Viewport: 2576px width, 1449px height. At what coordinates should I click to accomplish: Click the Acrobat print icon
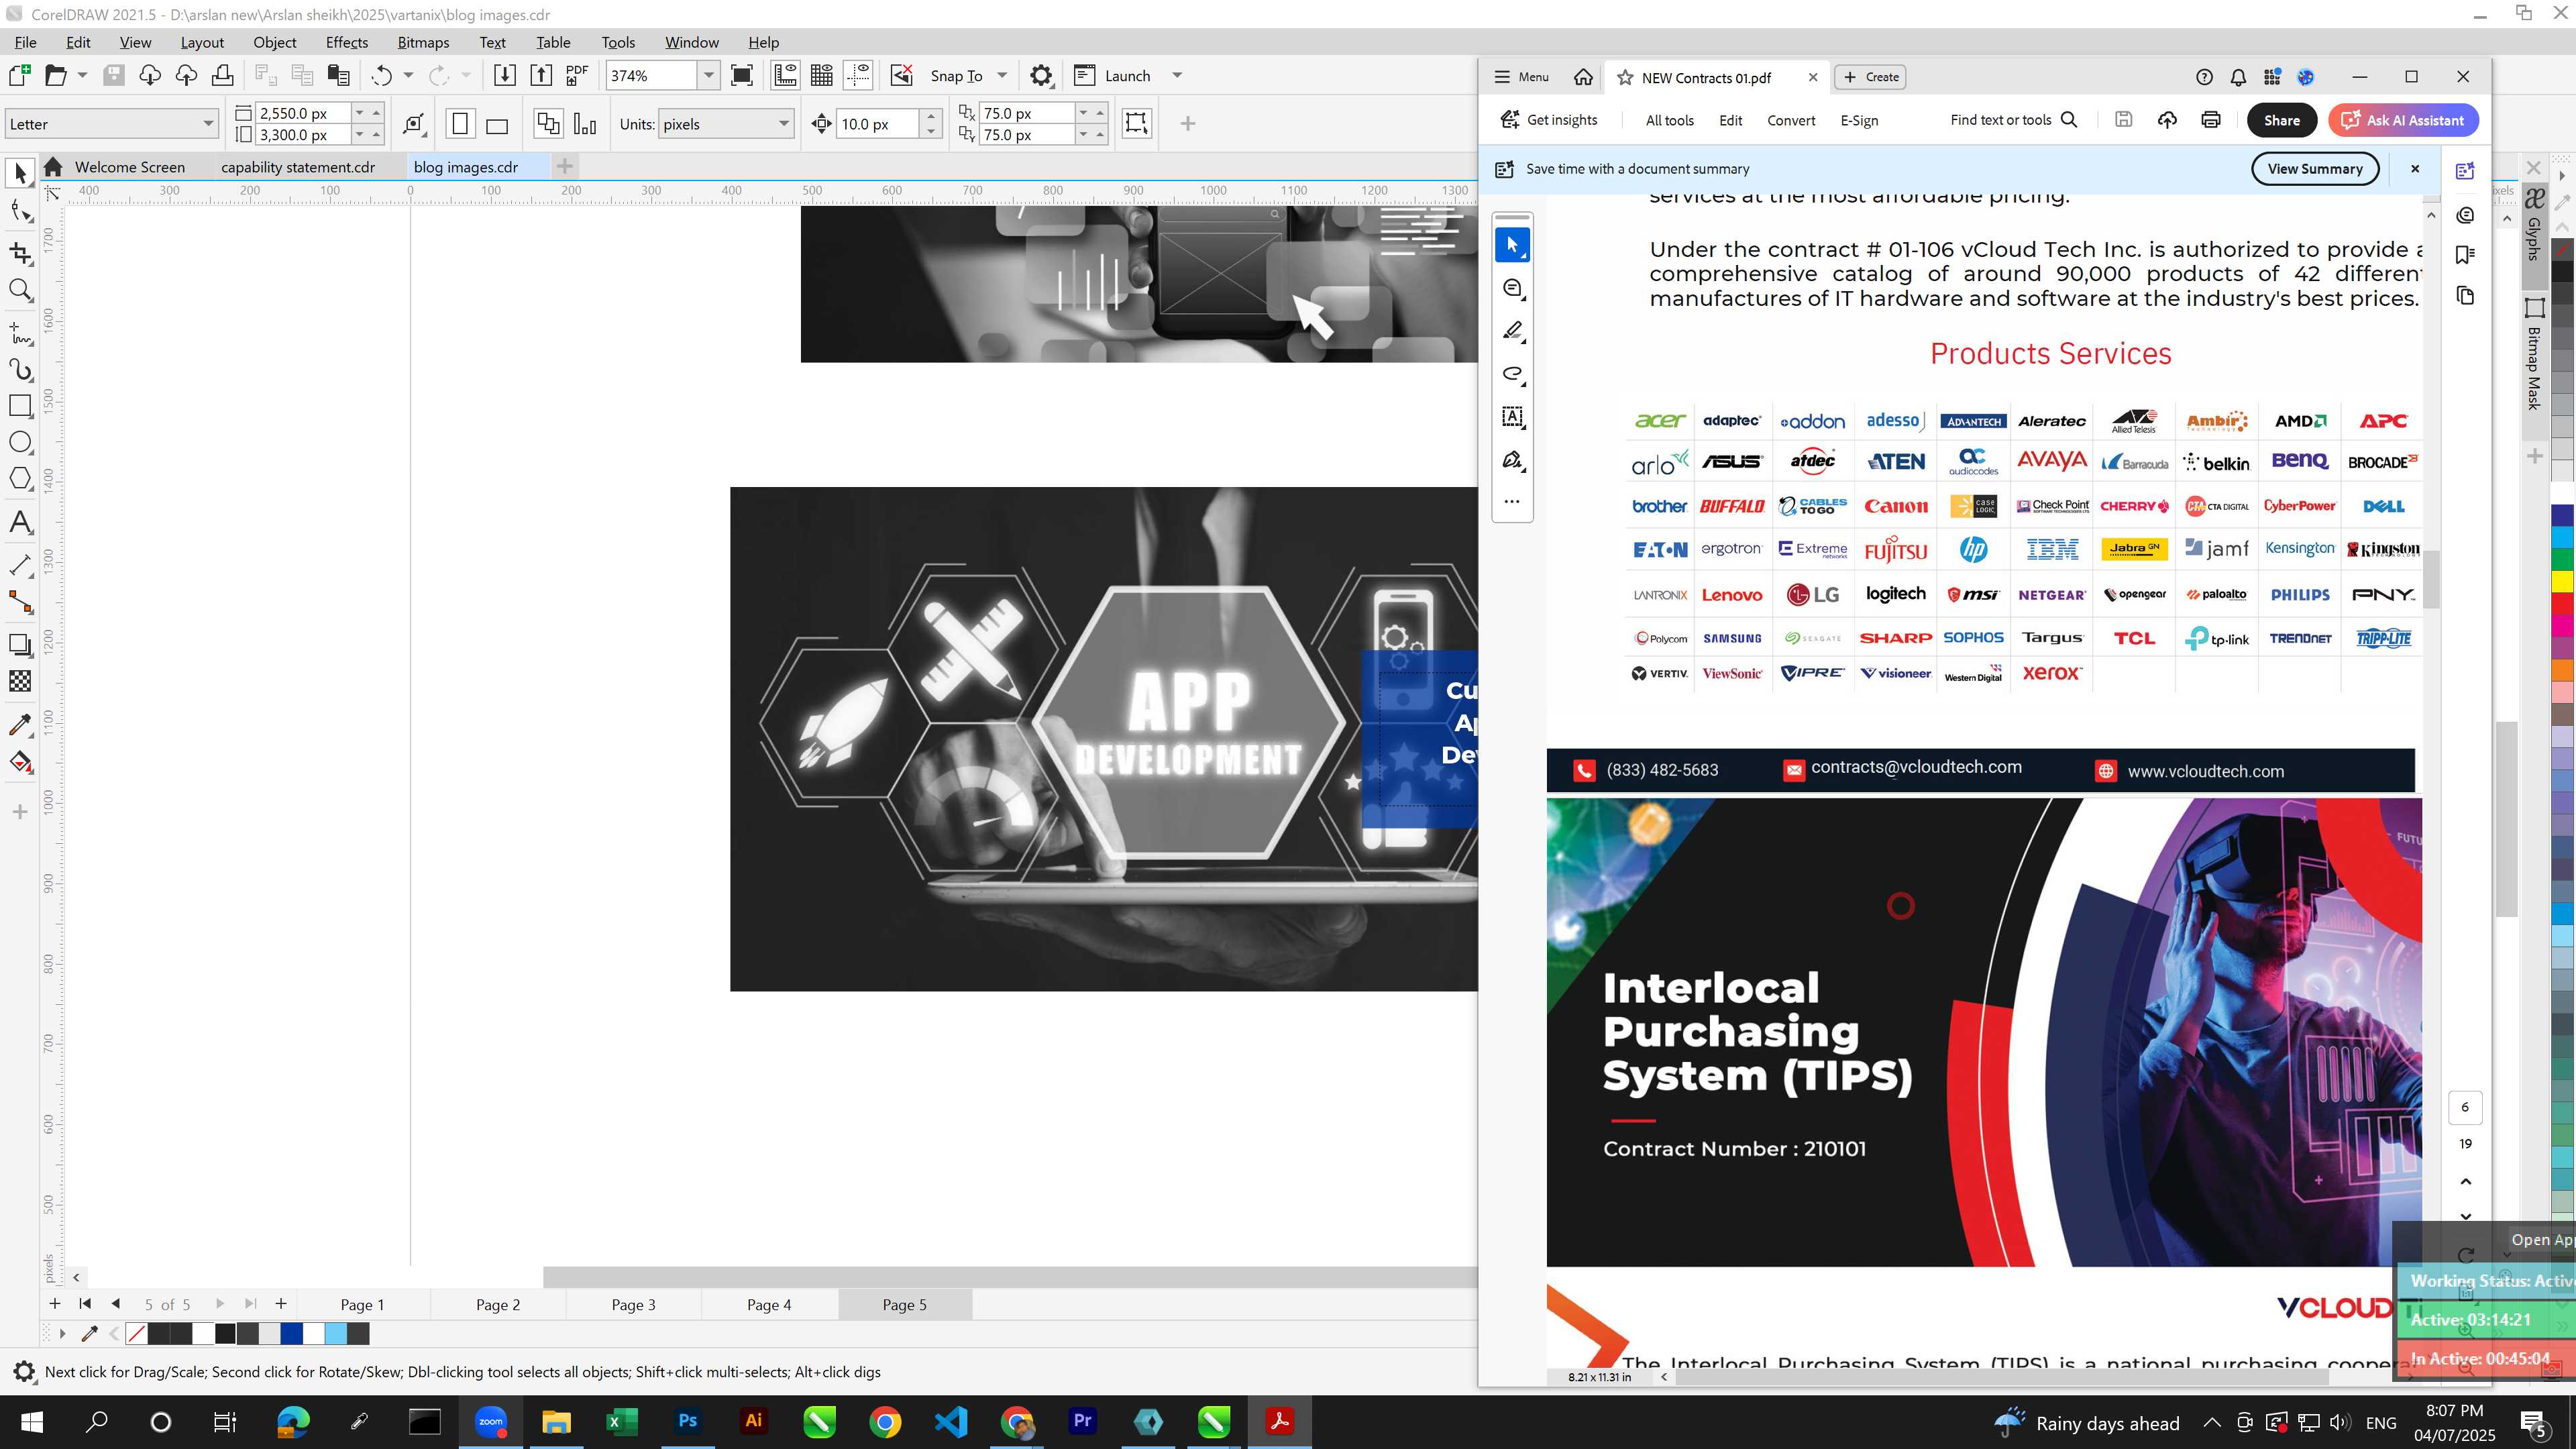click(x=2211, y=120)
